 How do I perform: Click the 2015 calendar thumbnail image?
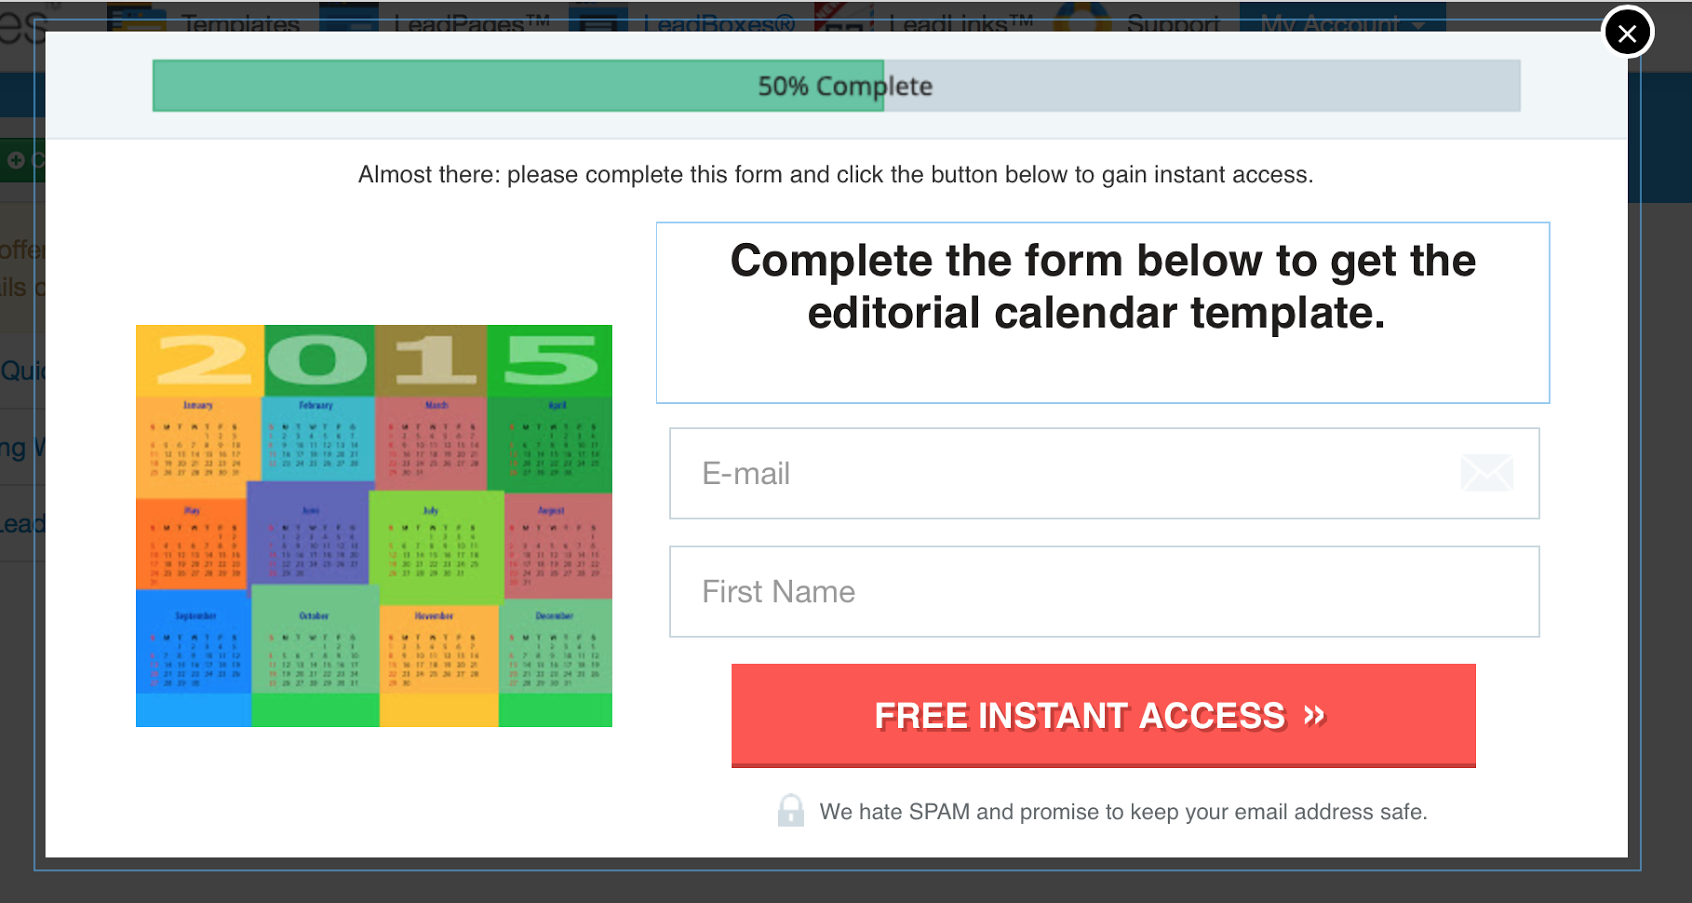coord(374,526)
